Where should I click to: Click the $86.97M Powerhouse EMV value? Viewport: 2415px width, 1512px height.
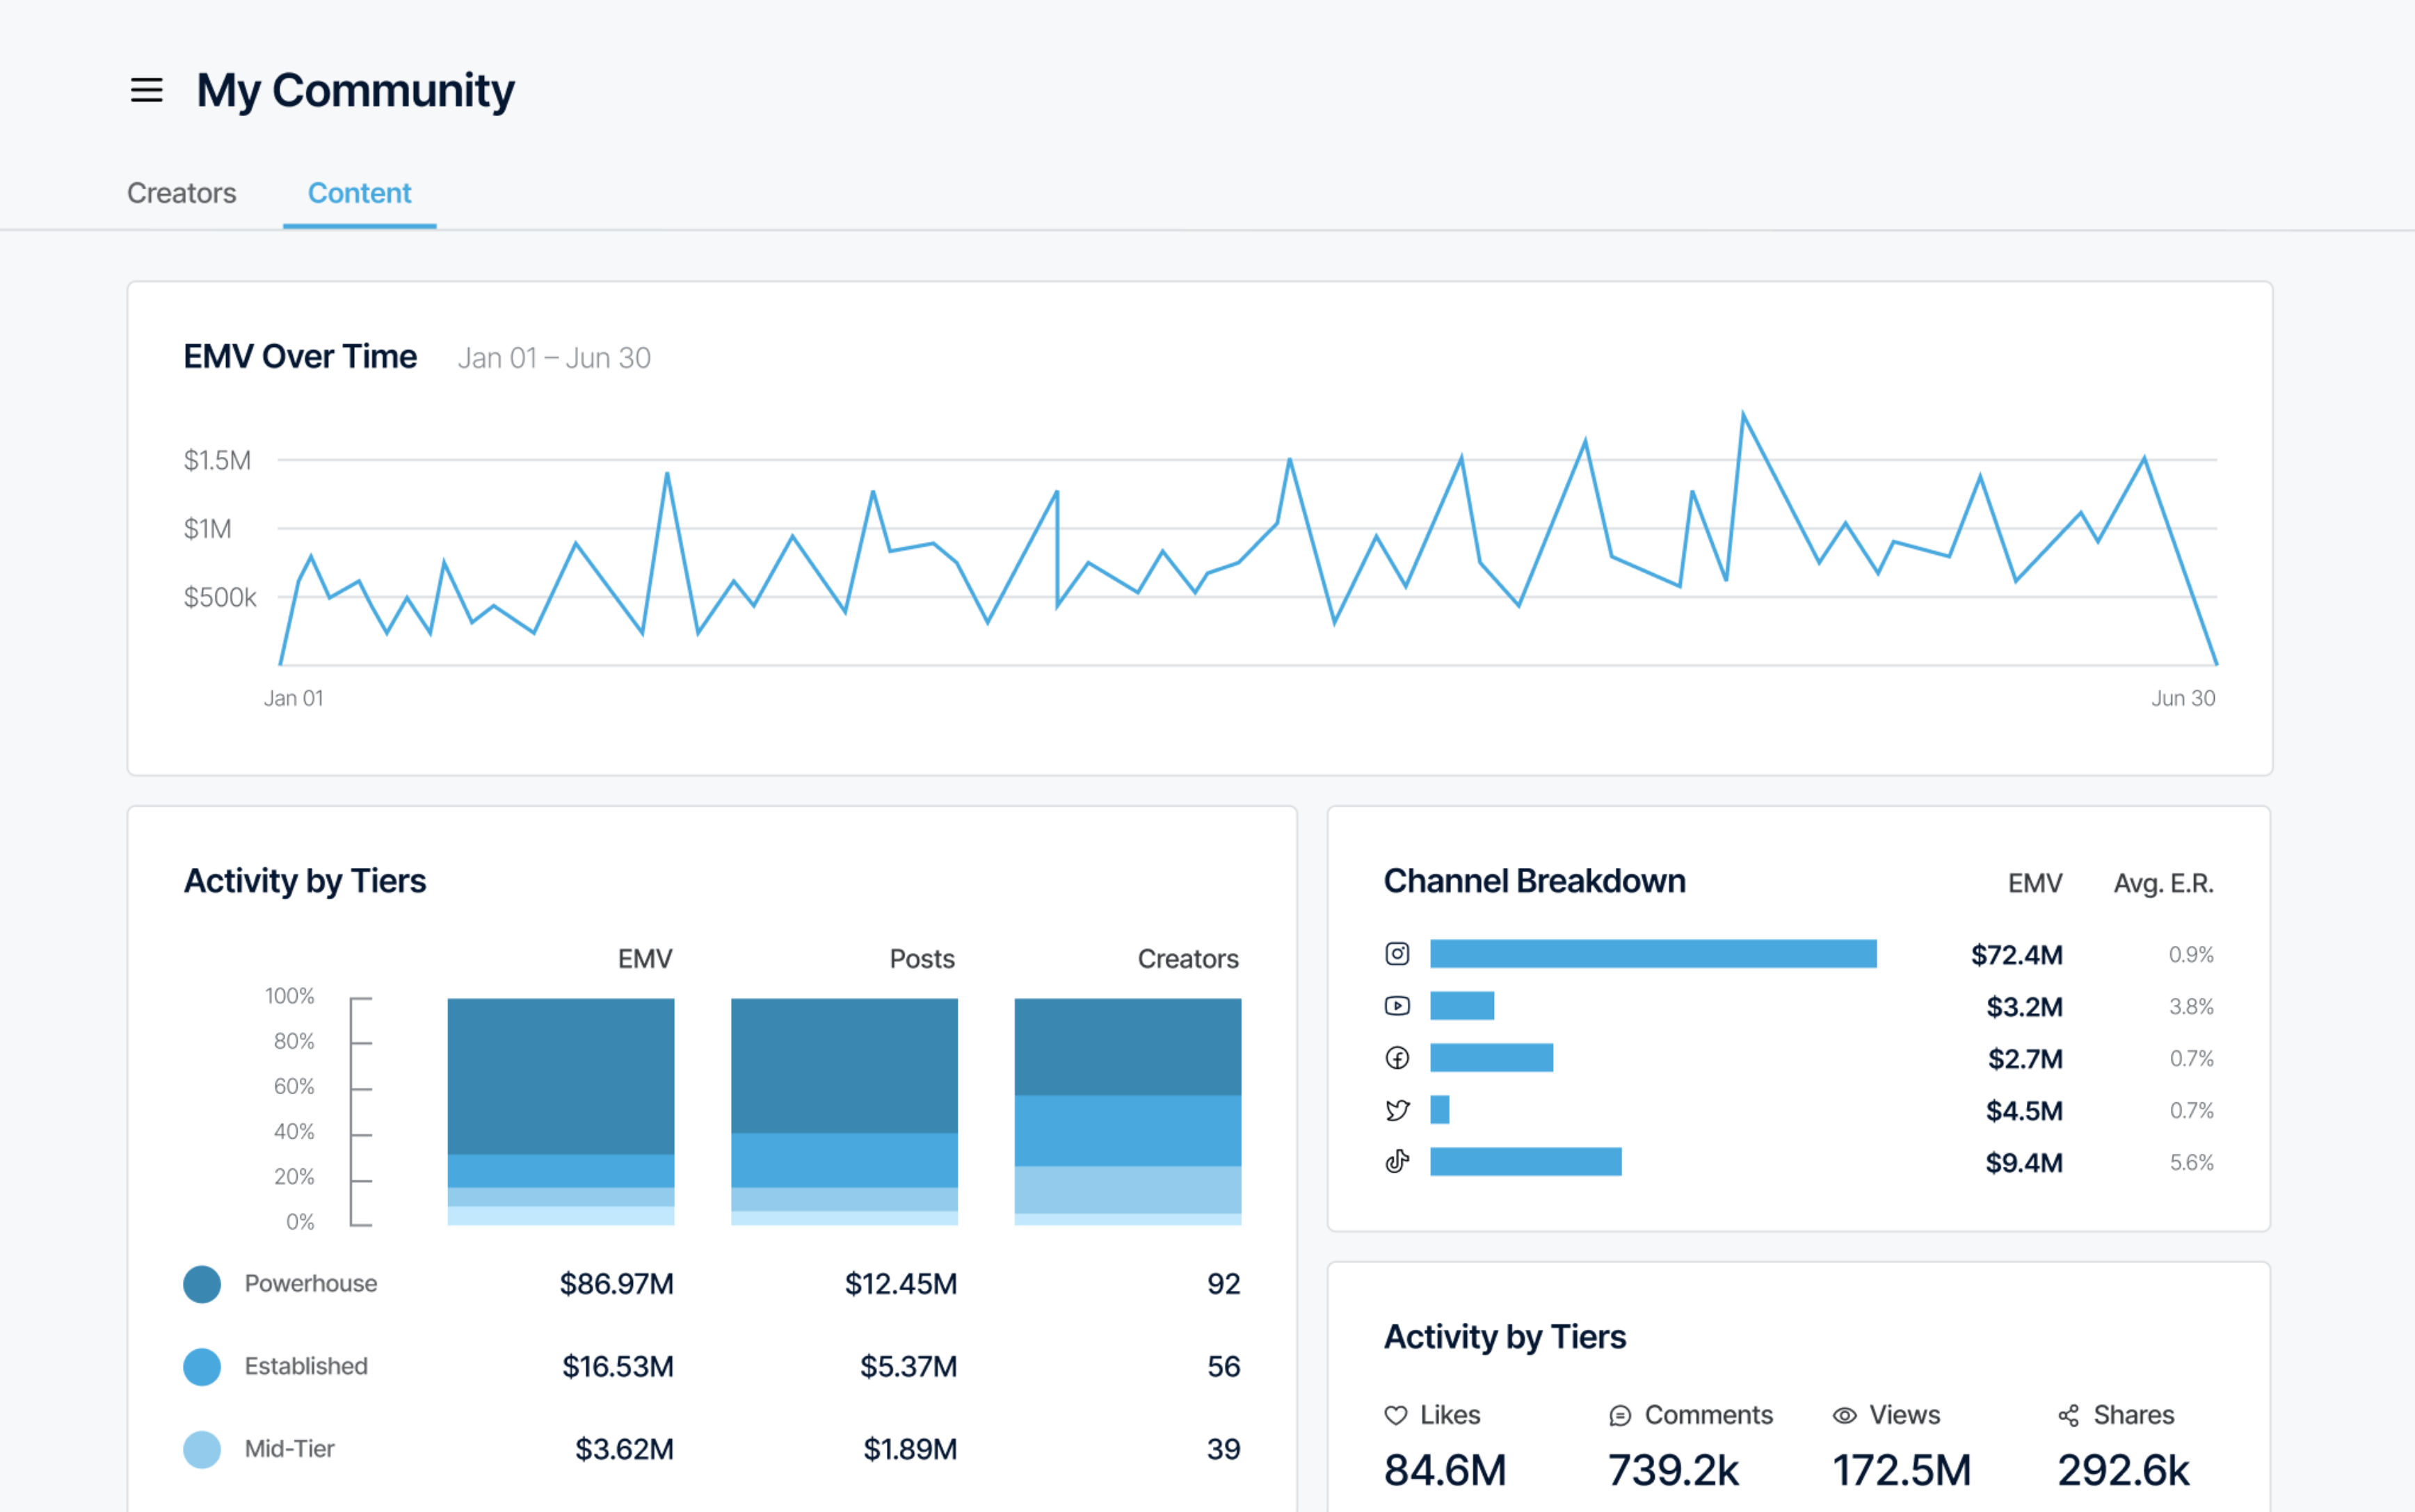point(616,1284)
